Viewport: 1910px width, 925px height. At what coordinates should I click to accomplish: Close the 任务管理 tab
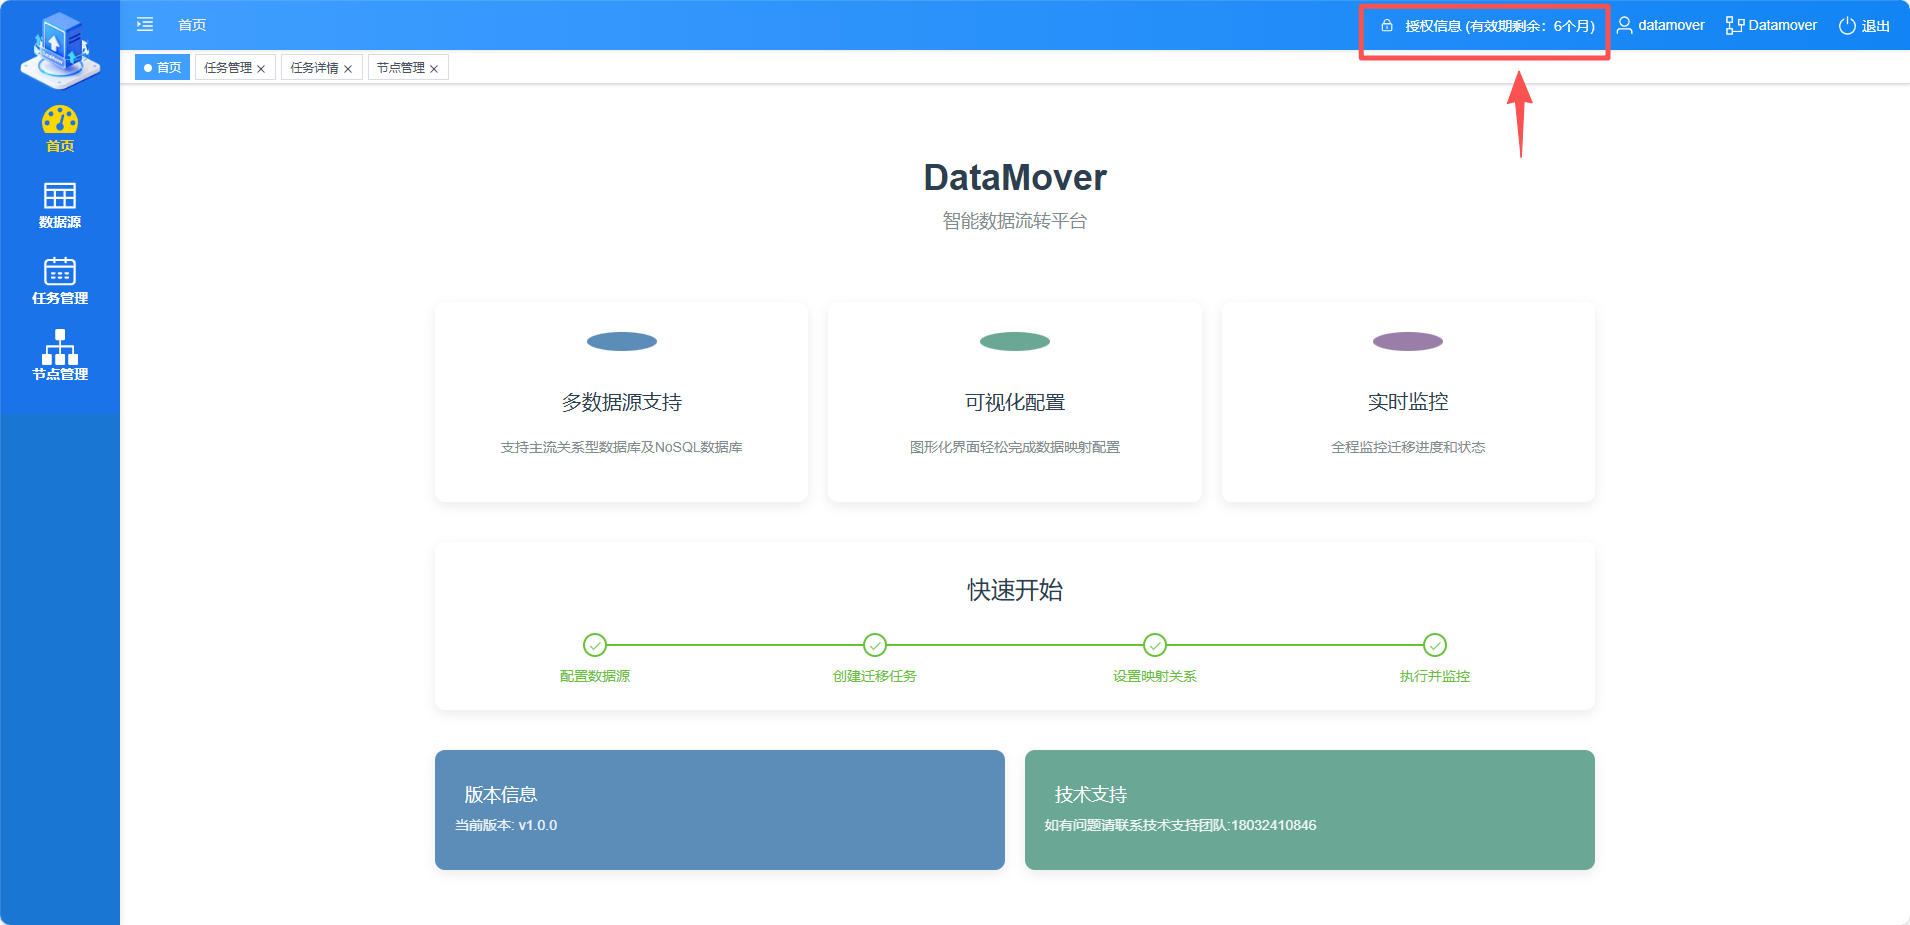point(261,69)
